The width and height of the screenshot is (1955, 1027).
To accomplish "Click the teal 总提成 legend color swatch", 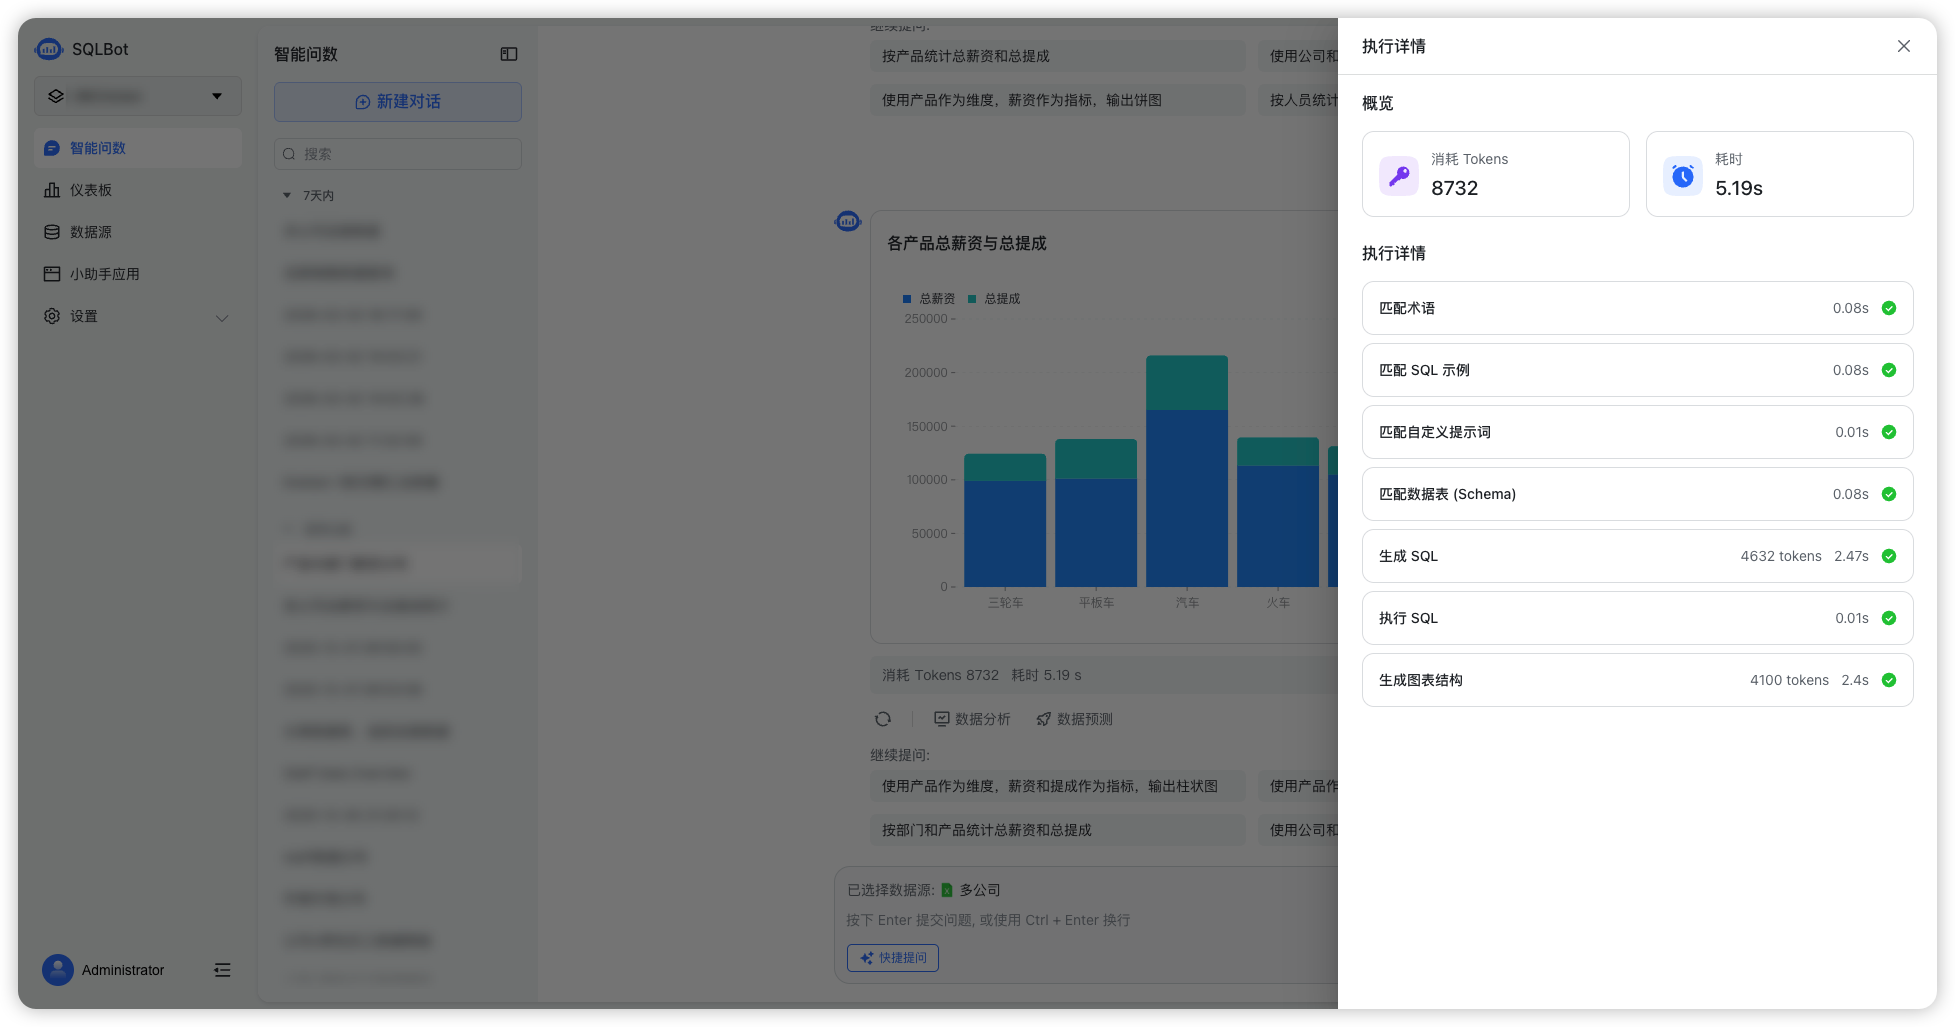I will pyautogui.click(x=970, y=298).
